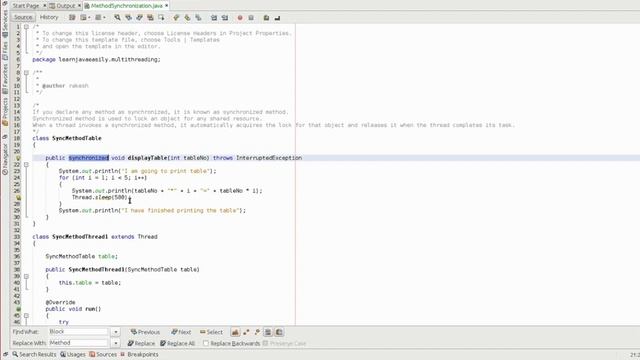Viewport: 640px width, 360px height.
Task: Click the Next find button
Action: (x=181, y=332)
